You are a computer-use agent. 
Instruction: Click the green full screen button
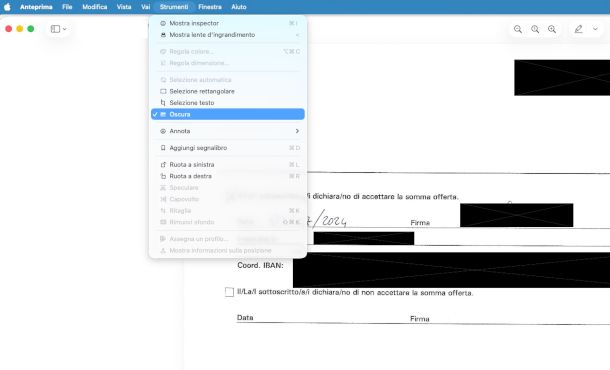click(31, 29)
